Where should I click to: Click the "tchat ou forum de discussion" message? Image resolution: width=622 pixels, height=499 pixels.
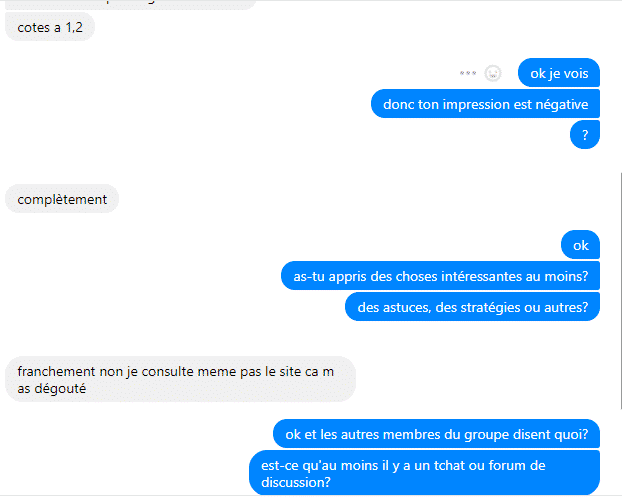[x=424, y=473]
